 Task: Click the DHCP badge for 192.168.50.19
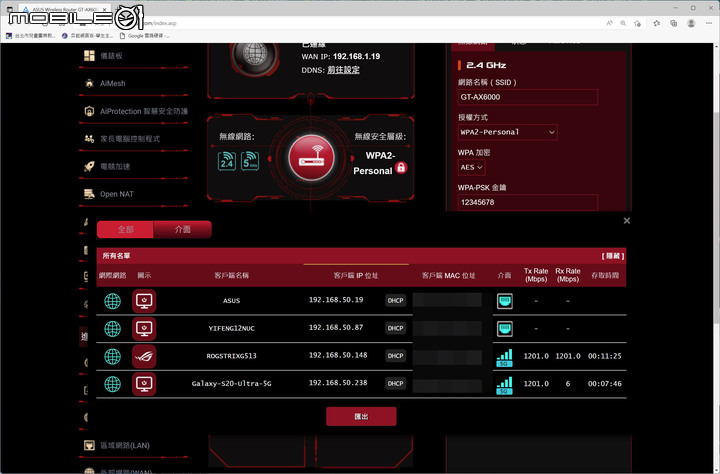(395, 300)
